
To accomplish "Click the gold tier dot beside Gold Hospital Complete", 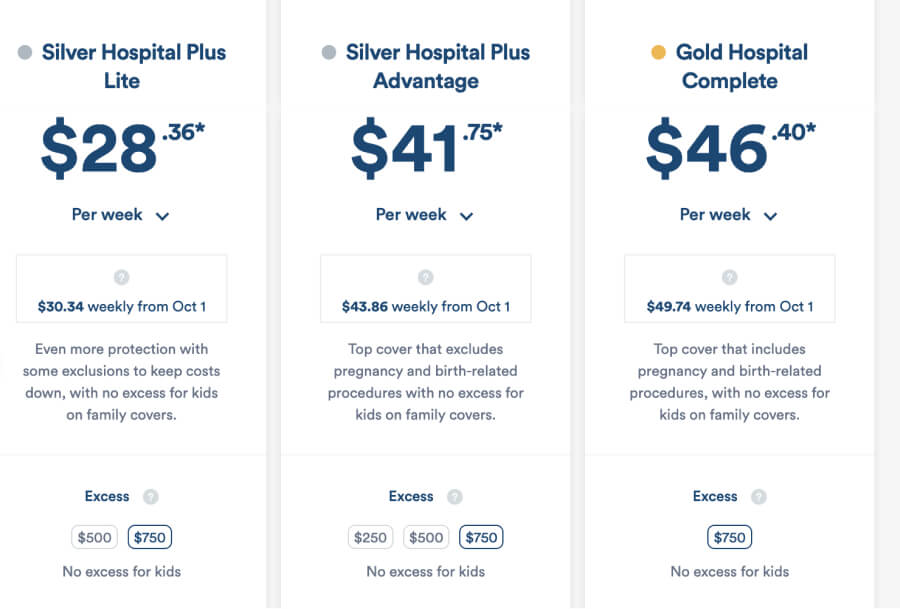I will click(x=657, y=52).
